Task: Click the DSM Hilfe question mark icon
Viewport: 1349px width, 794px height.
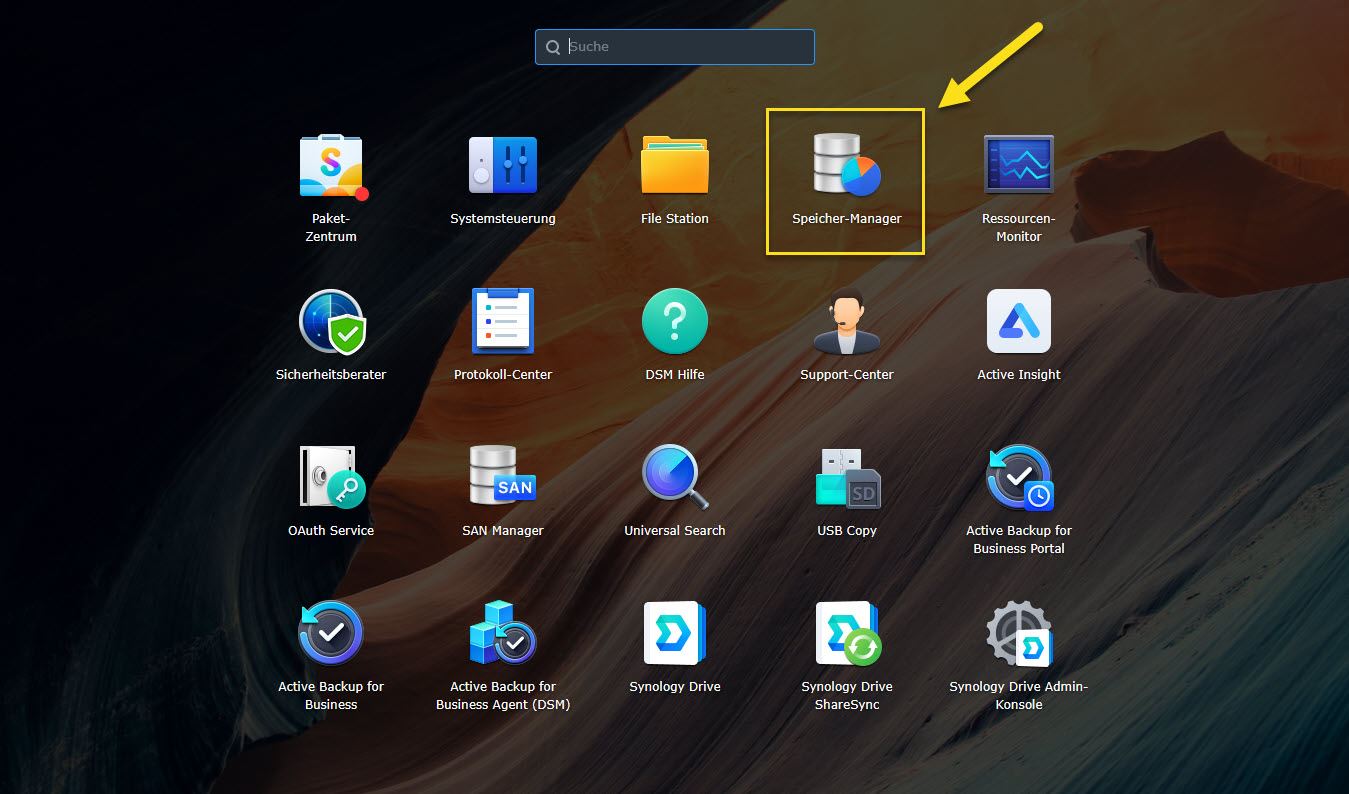Action: (x=675, y=322)
